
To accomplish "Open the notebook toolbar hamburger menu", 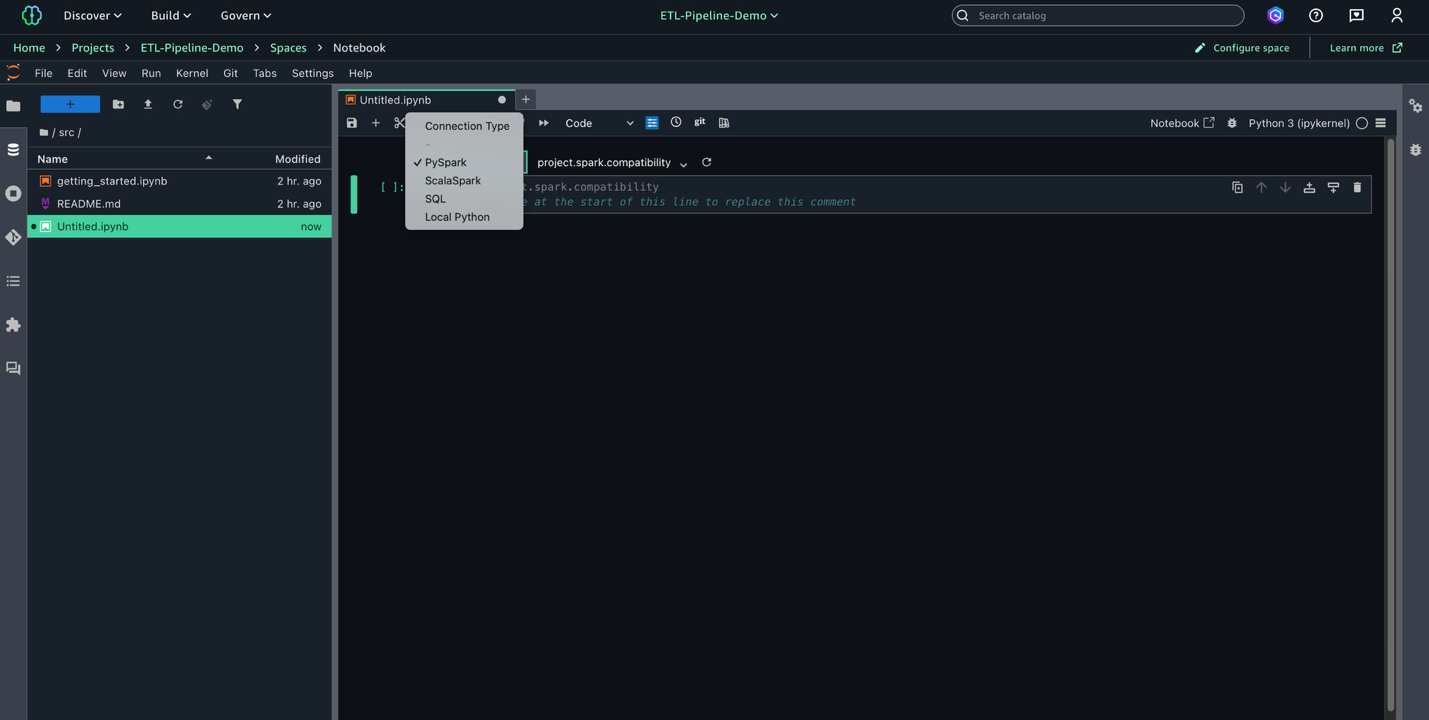I will click(1381, 123).
